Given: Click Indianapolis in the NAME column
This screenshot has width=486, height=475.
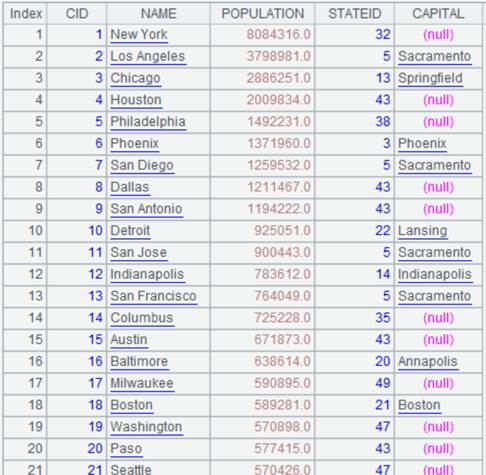Looking at the screenshot, I should click(x=147, y=274).
